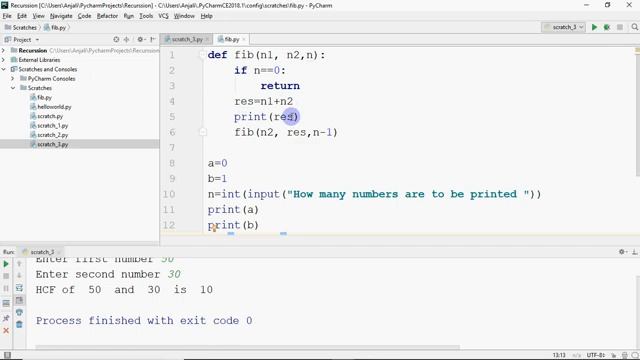Open the Edit menu
The height and width of the screenshot is (360, 640).
[22, 16]
